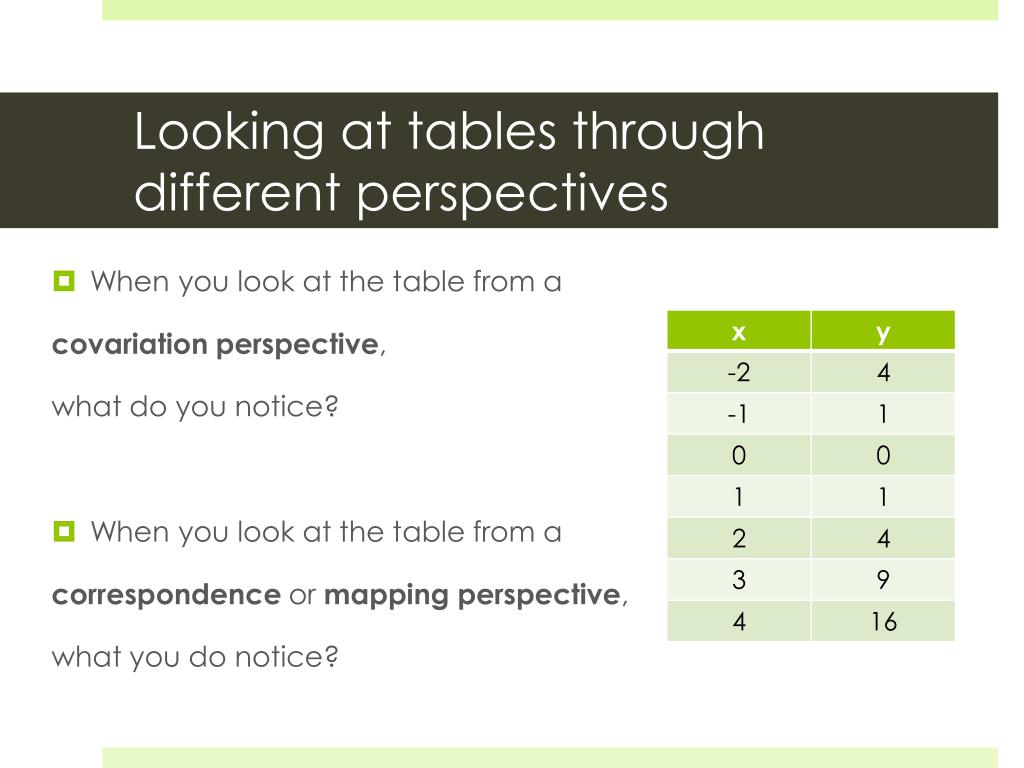1024x768 pixels.
Task: Click the x column header
Action: click(739, 330)
